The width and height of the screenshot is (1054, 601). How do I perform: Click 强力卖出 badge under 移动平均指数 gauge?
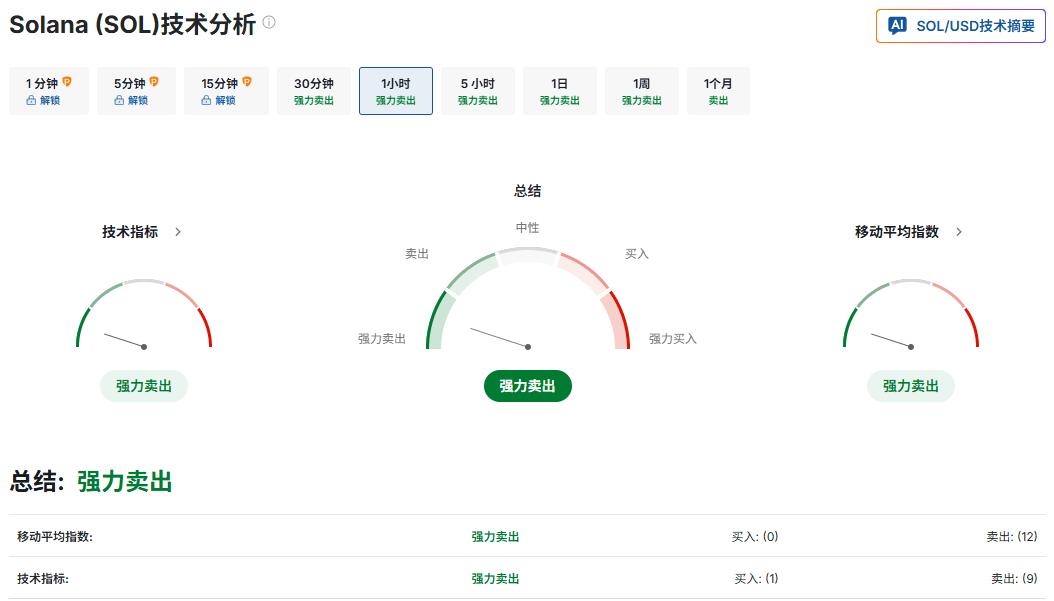911,386
